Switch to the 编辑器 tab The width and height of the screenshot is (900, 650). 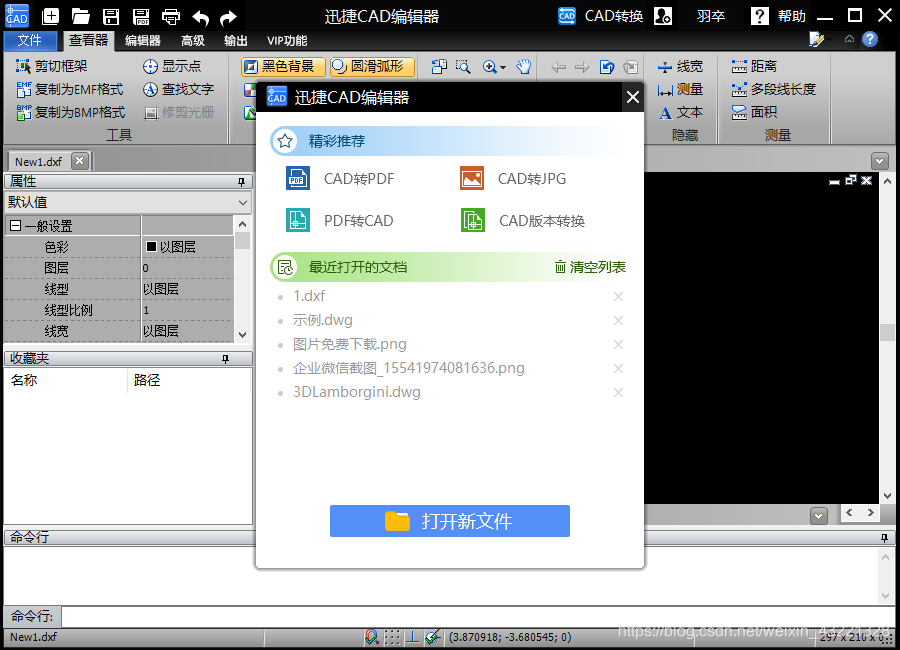(x=143, y=41)
